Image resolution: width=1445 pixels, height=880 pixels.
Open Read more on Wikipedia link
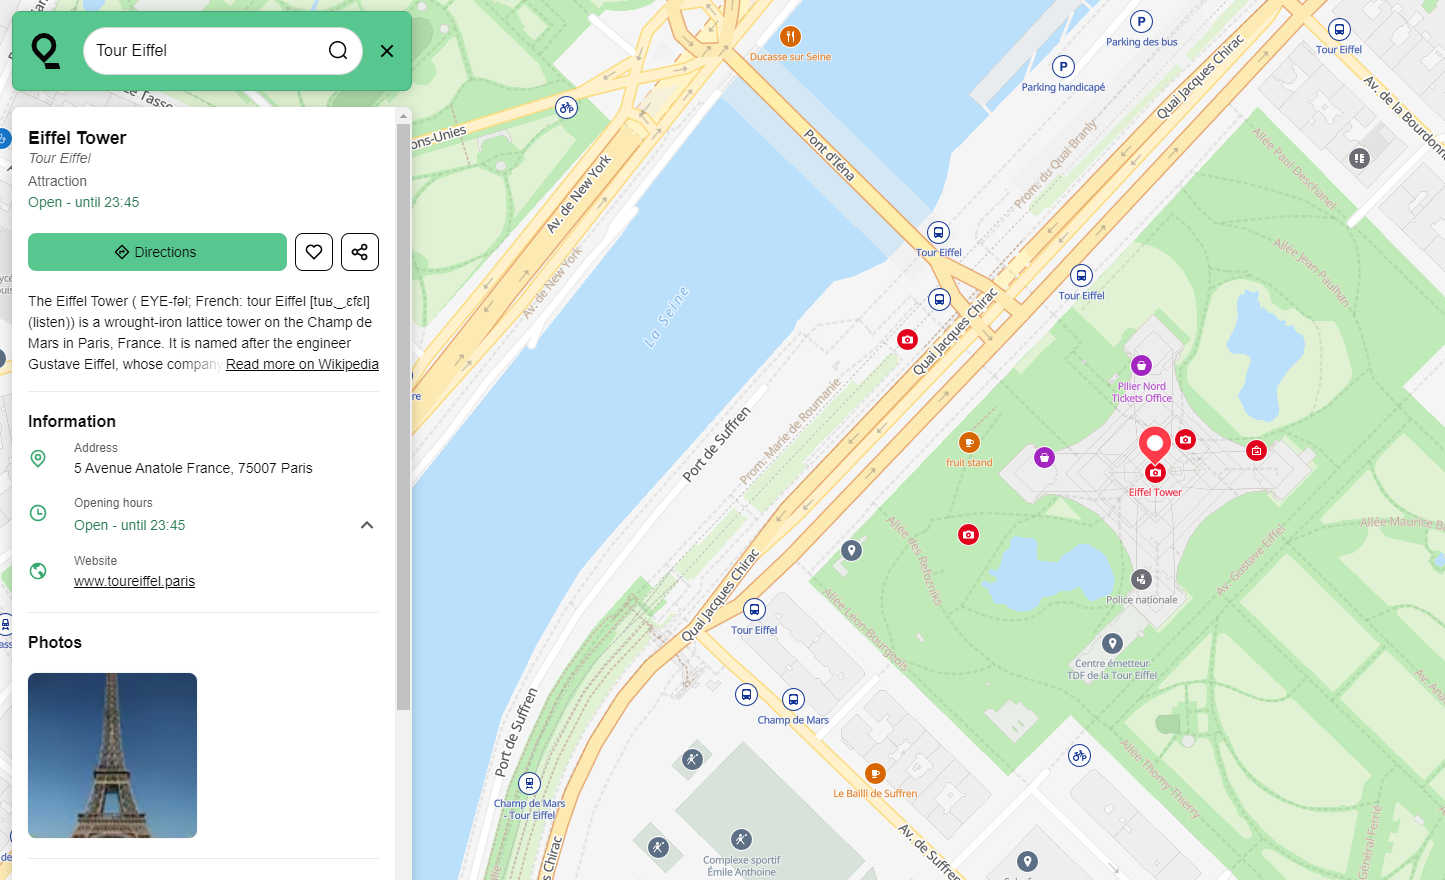[302, 364]
